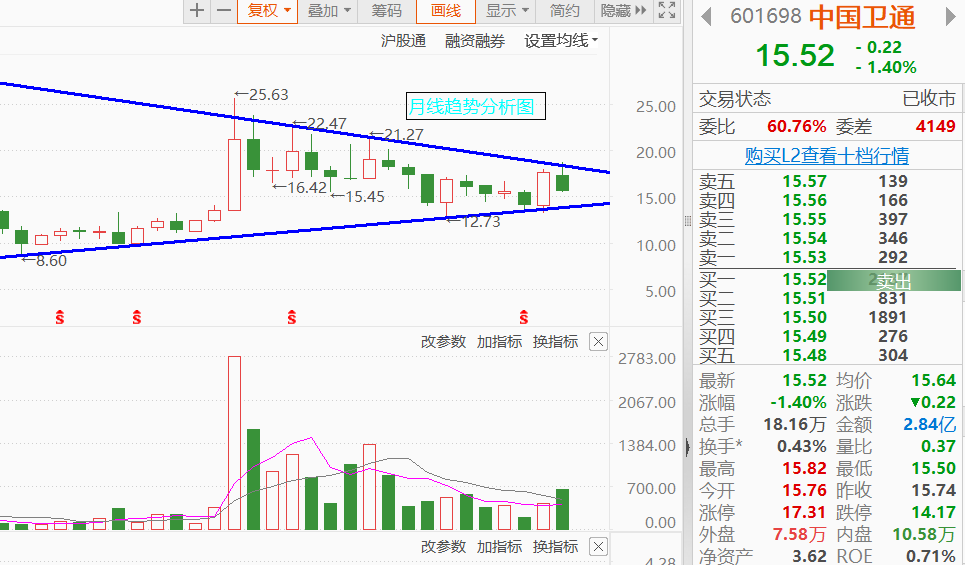The image size is (965, 565).
Task: Click the 沪股通 label
Action: [x=403, y=41]
